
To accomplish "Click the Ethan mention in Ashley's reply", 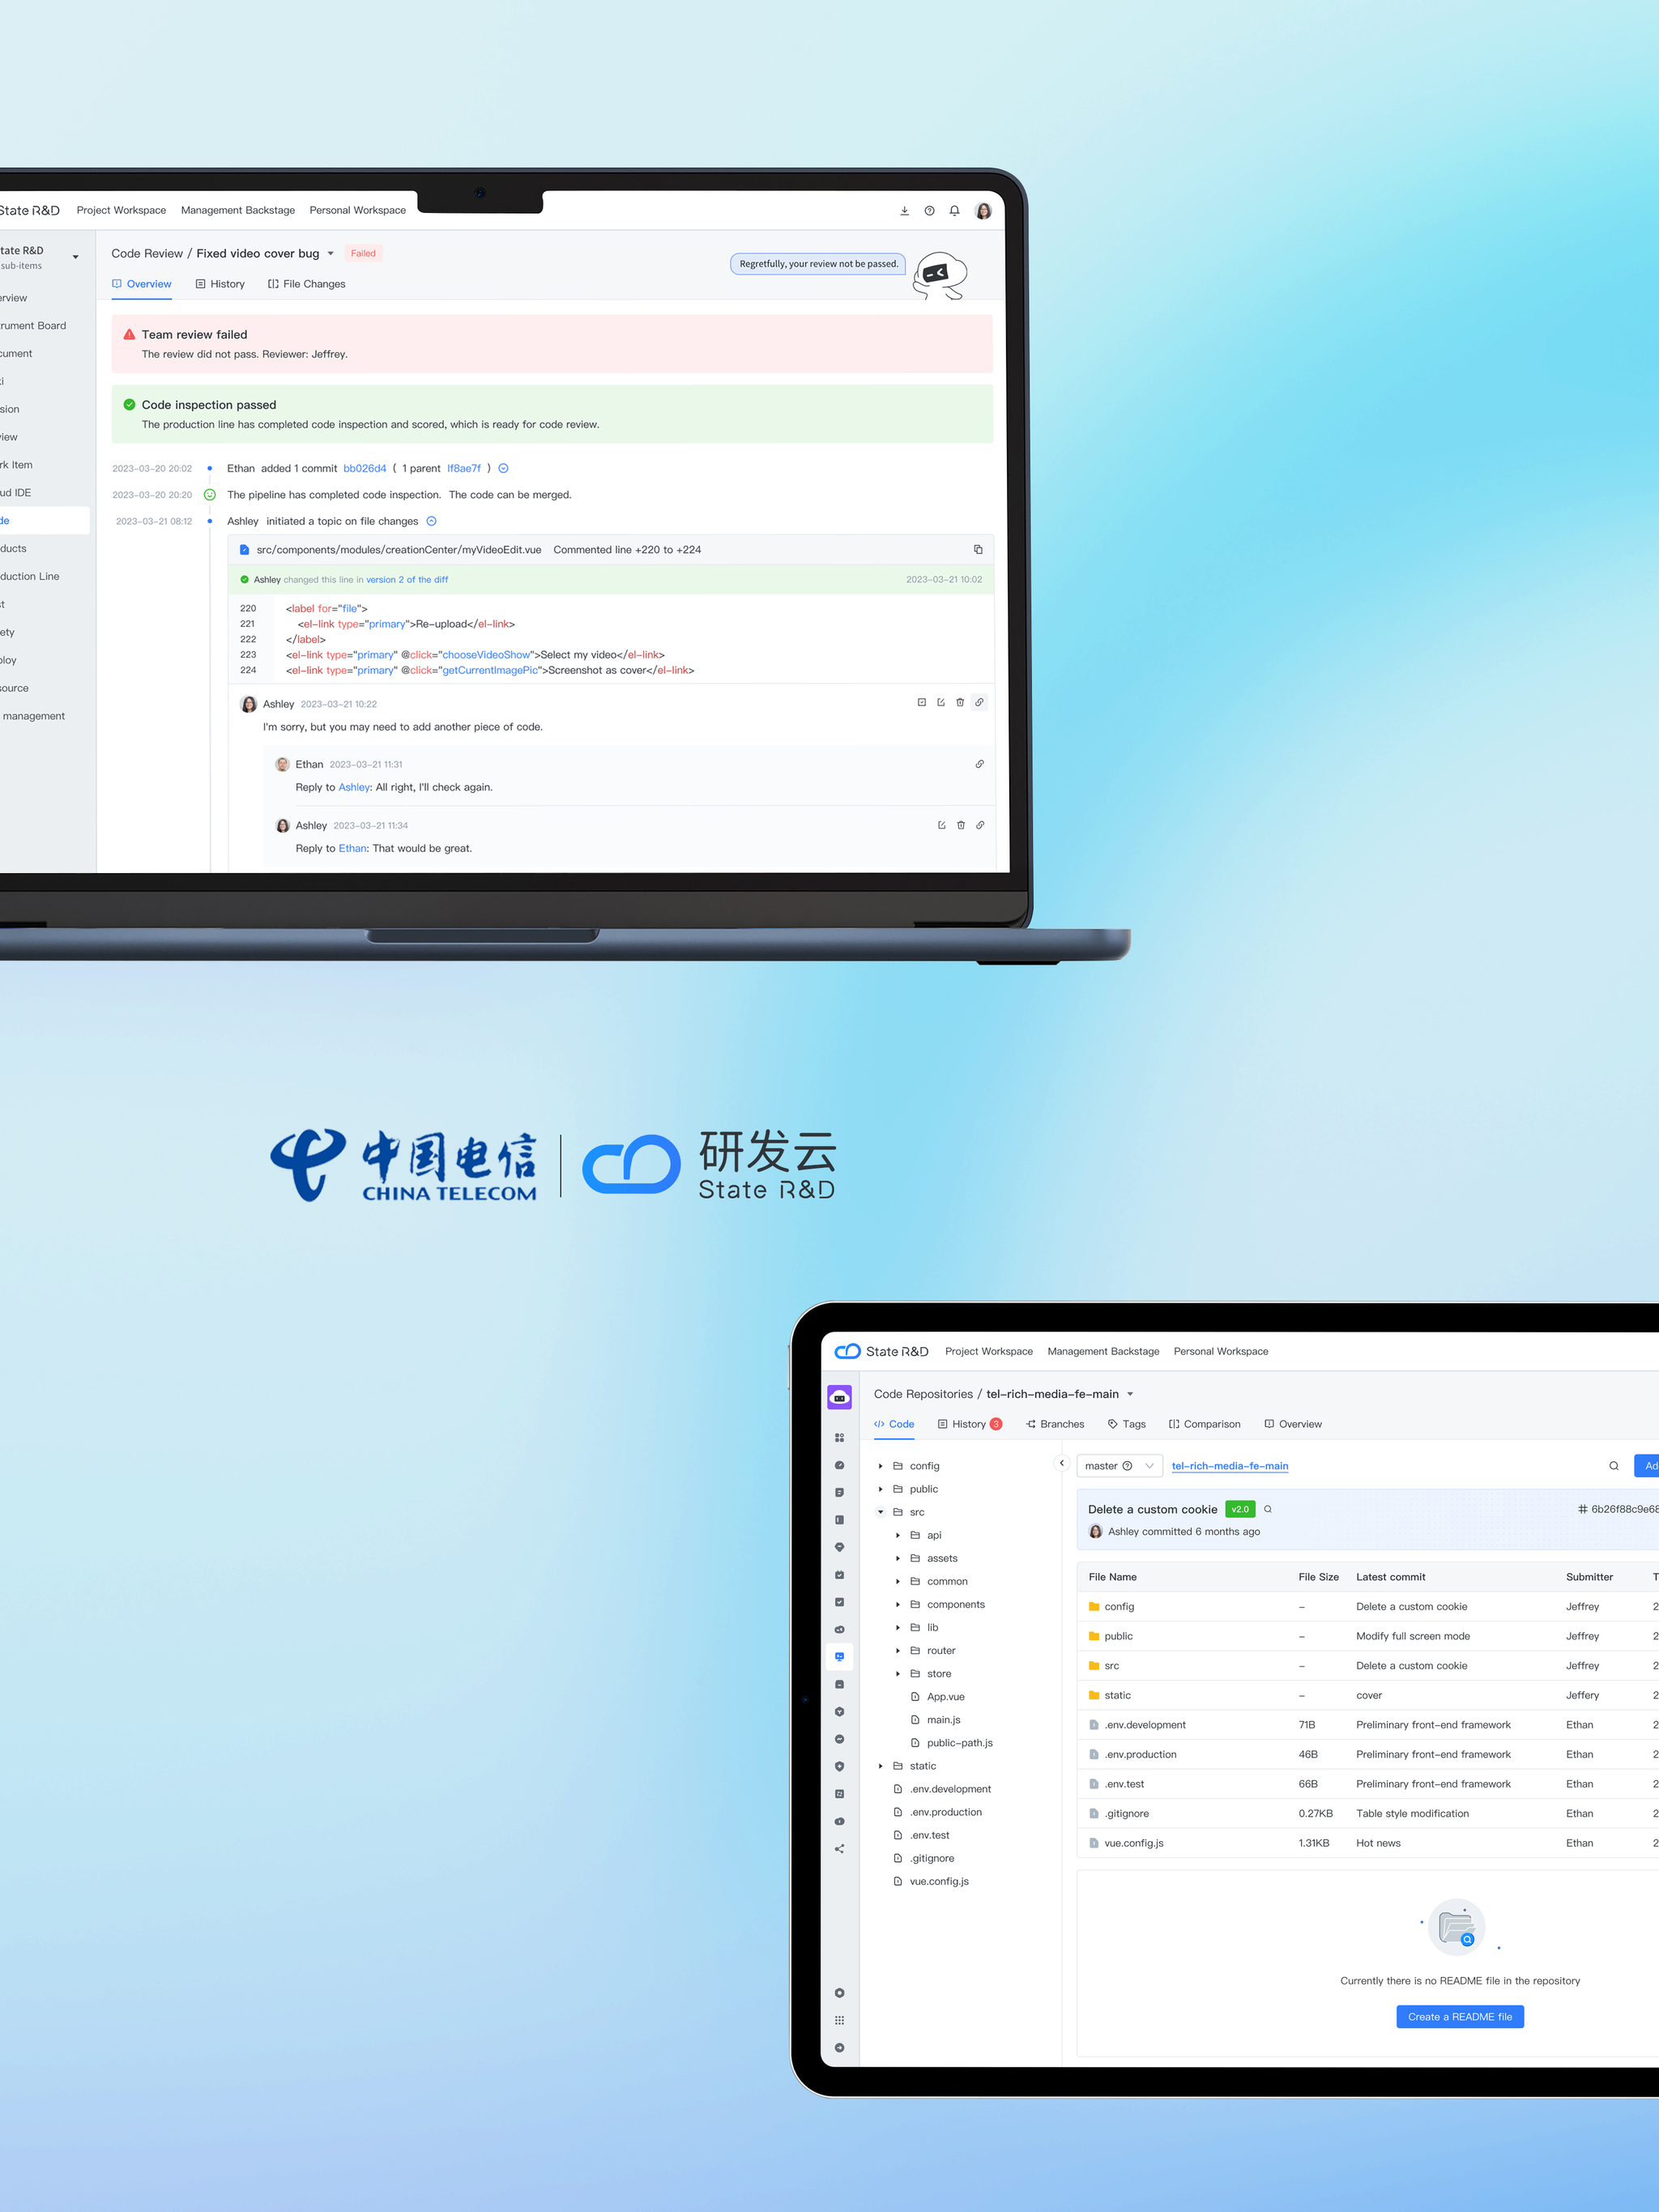I will [352, 848].
